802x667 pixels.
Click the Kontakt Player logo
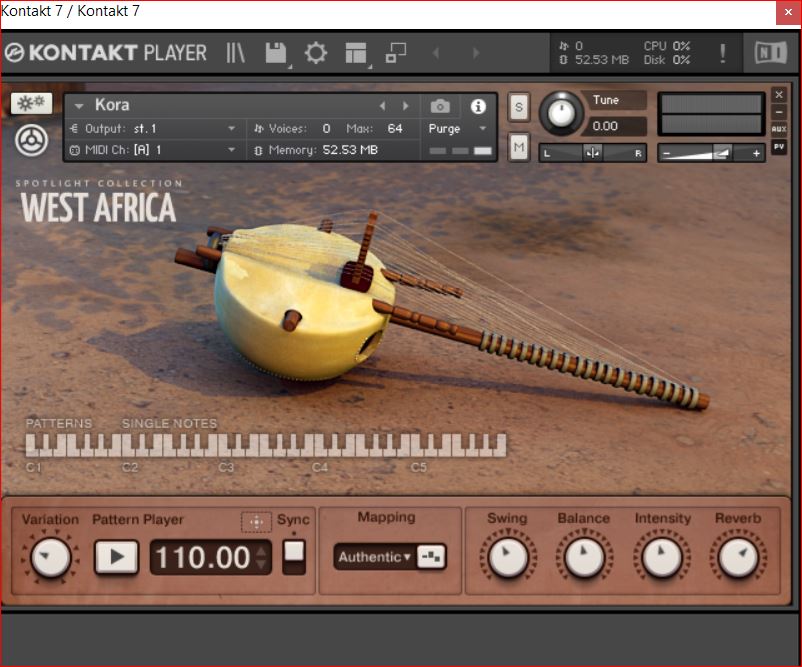click(x=106, y=53)
